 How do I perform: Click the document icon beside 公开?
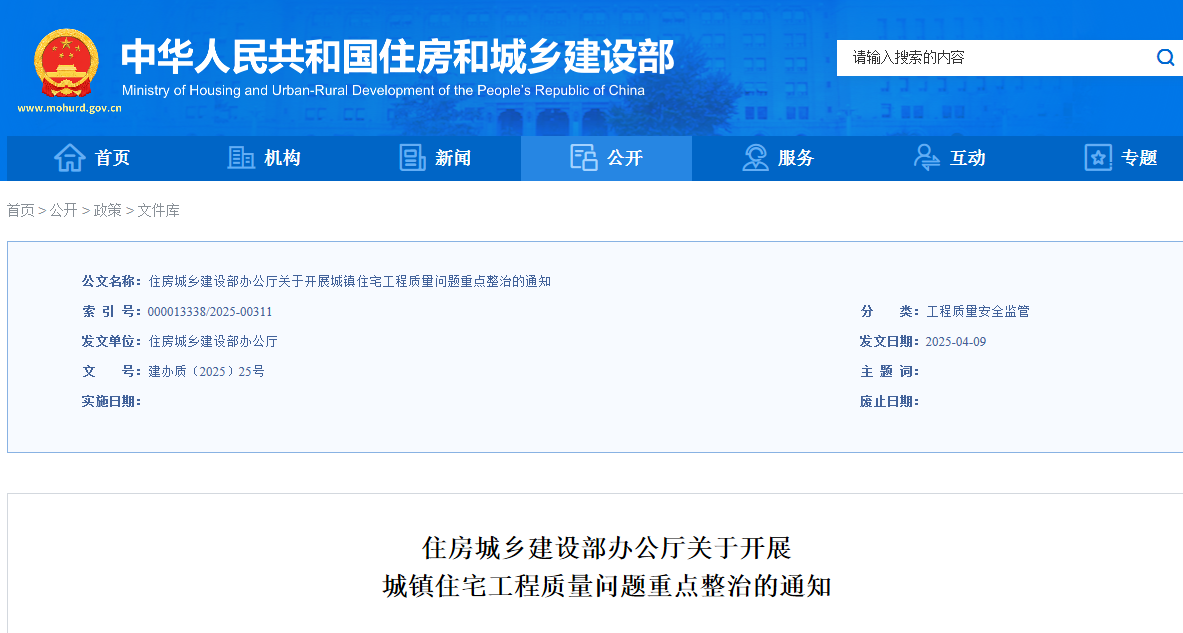click(584, 158)
